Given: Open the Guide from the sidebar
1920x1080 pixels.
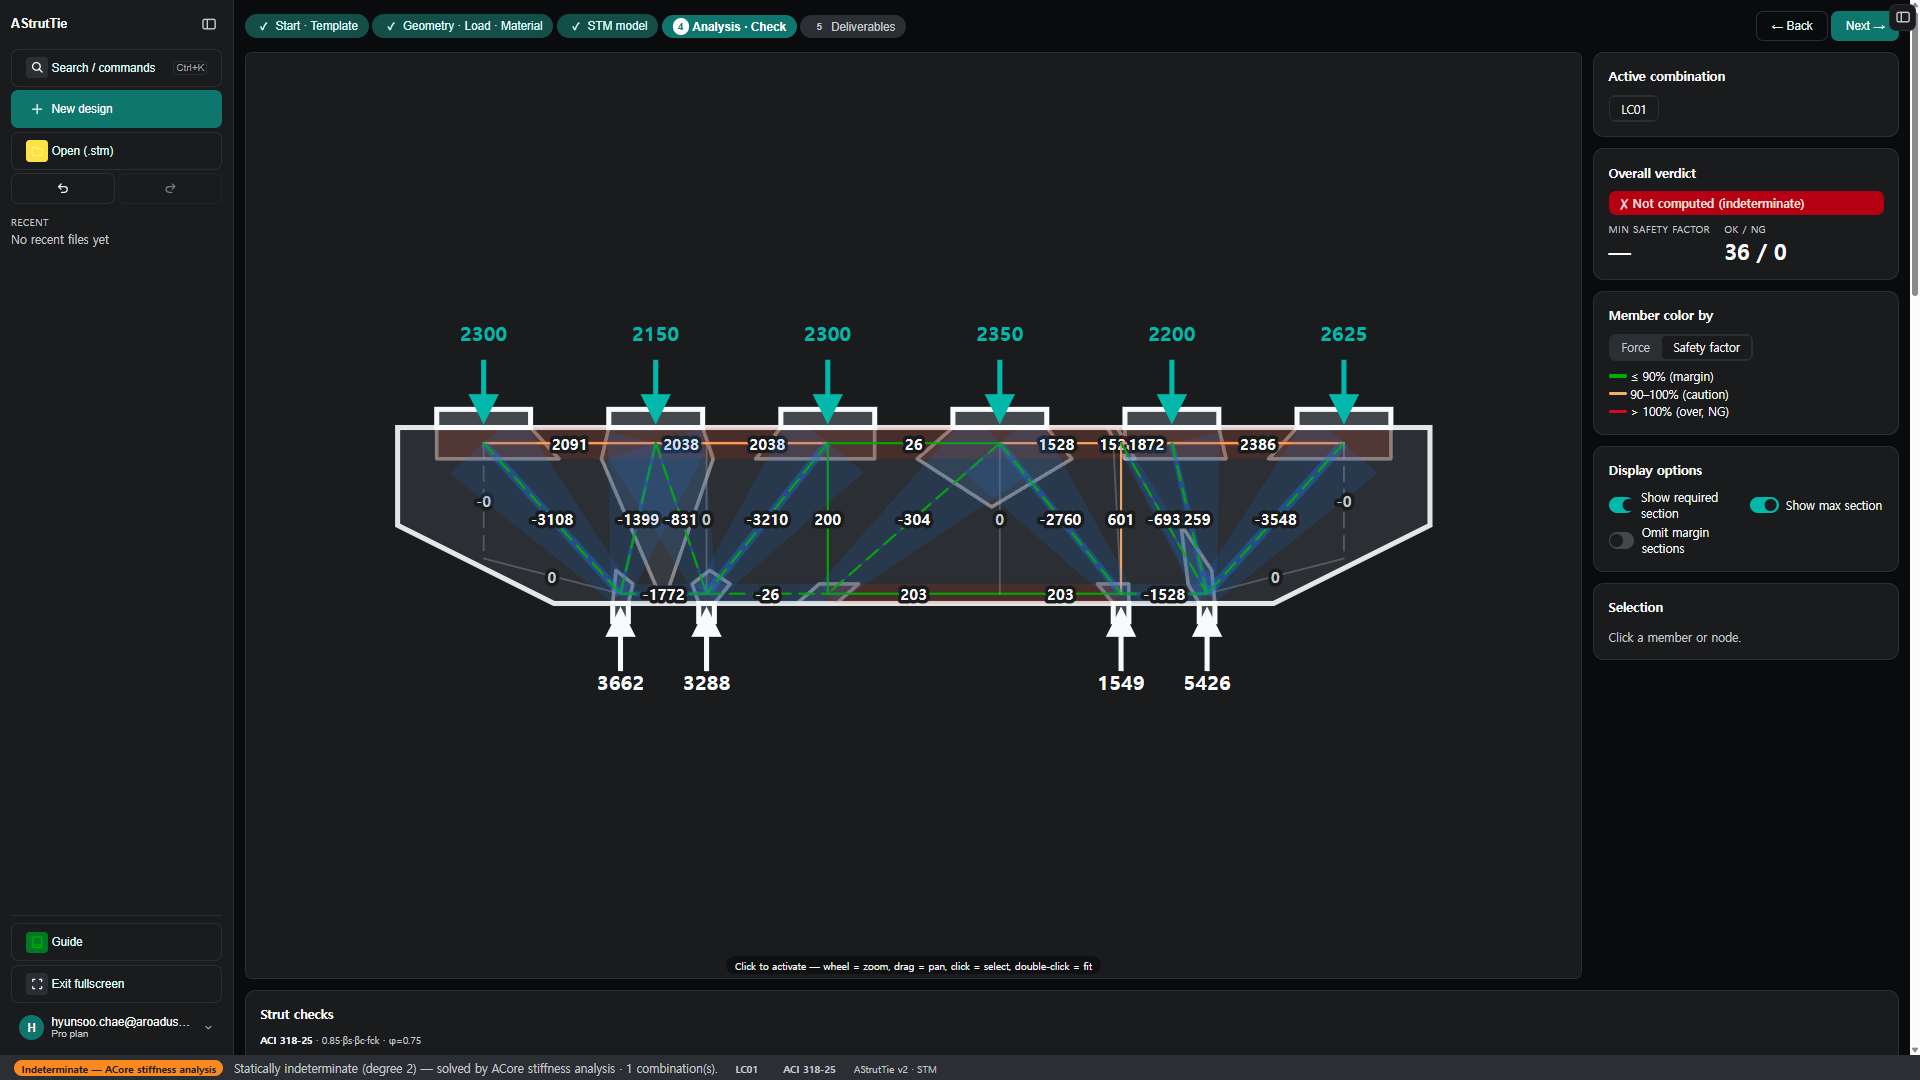Looking at the screenshot, I should (x=116, y=942).
